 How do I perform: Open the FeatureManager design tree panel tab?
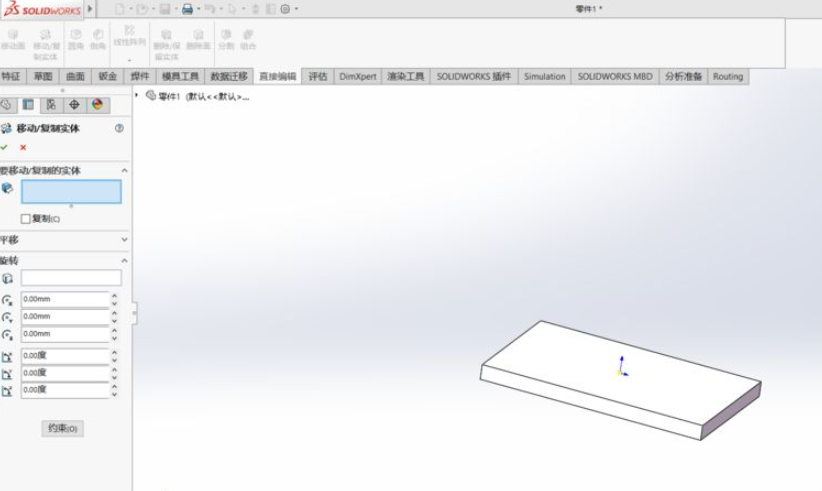(7, 105)
